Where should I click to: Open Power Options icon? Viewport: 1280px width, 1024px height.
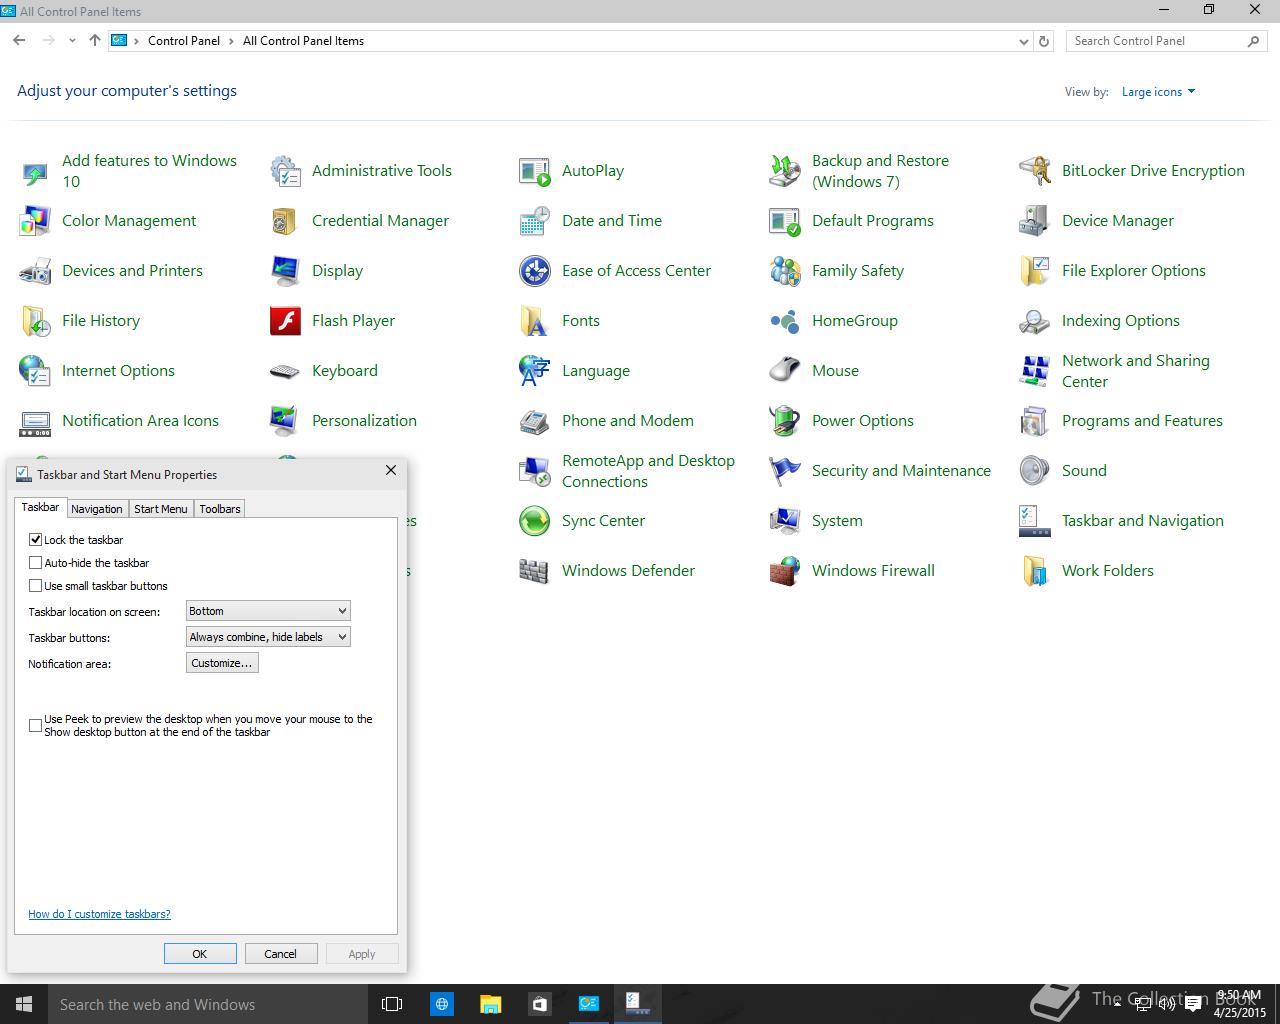(x=785, y=421)
